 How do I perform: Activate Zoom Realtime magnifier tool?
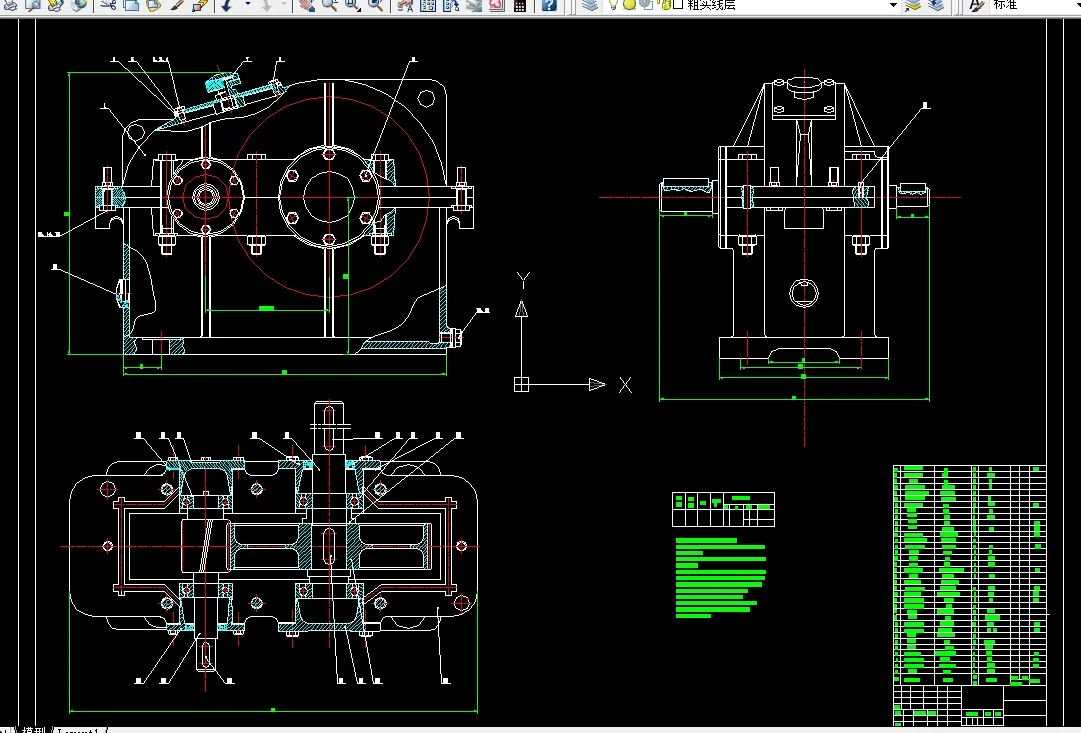329,5
